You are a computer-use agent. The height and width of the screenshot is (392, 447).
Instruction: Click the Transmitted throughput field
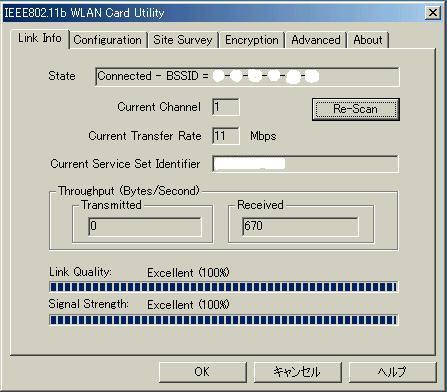145,227
